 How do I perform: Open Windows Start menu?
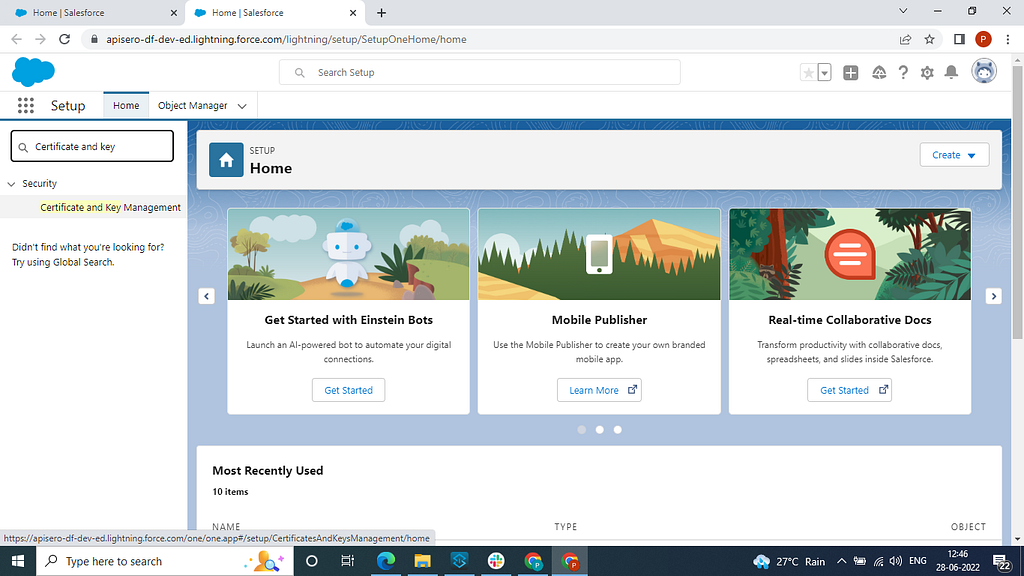tap(18, 561)
